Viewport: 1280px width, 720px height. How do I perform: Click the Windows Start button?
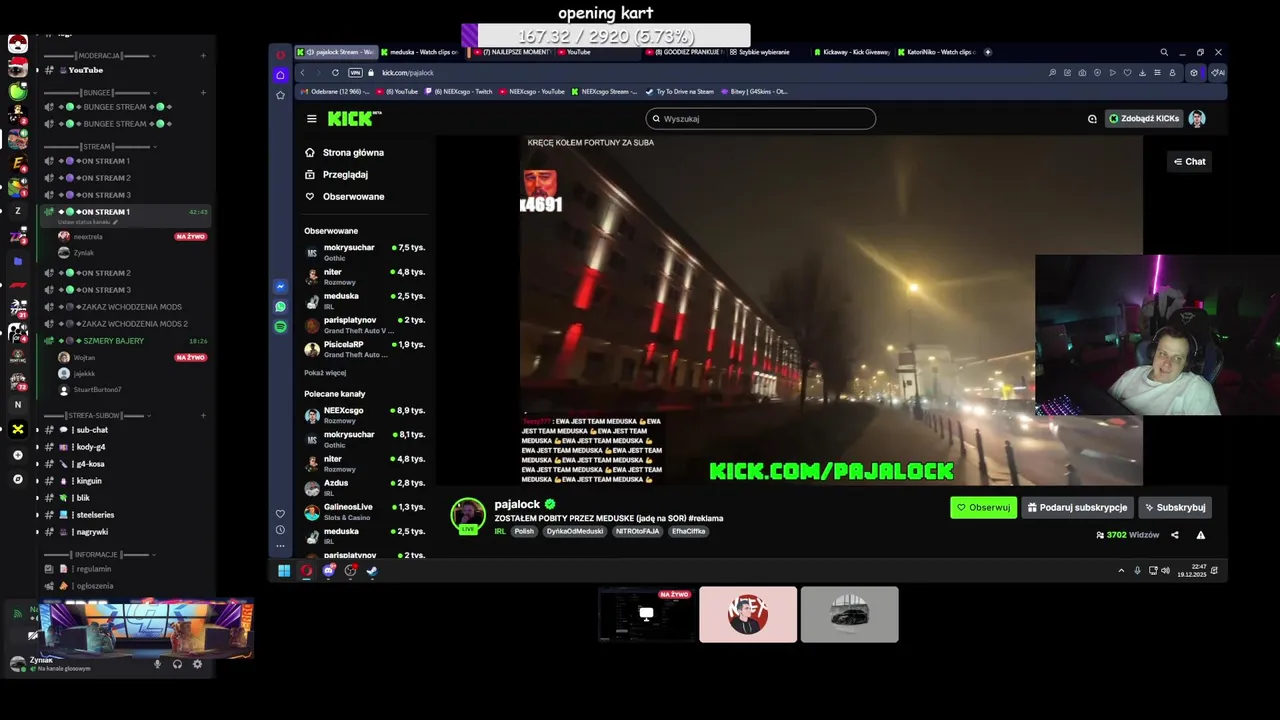tap(284, 571)
